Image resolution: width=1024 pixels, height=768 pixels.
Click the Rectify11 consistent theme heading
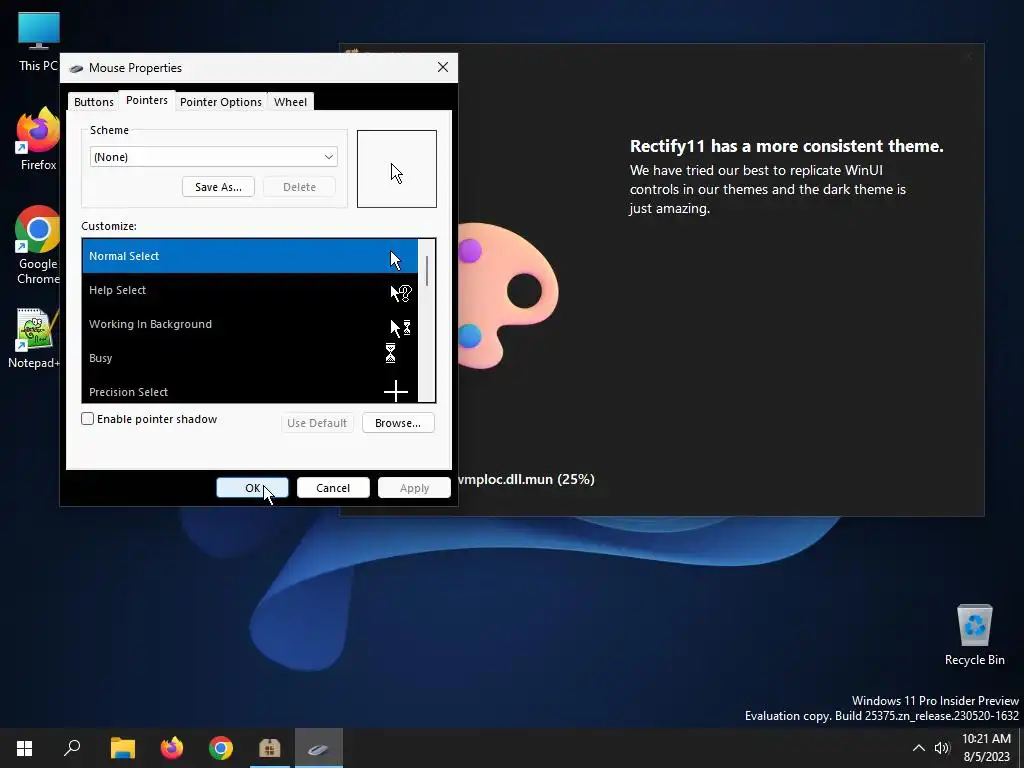[786, 146]
